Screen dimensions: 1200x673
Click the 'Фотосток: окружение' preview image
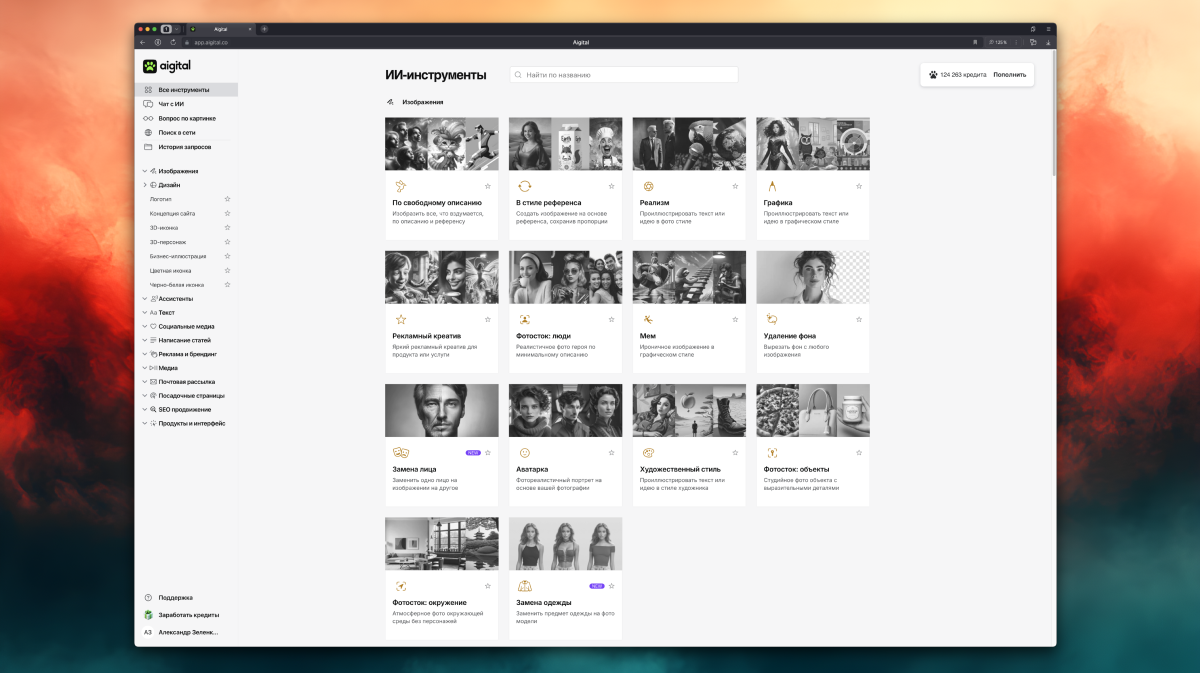click(x=441, y=544)
